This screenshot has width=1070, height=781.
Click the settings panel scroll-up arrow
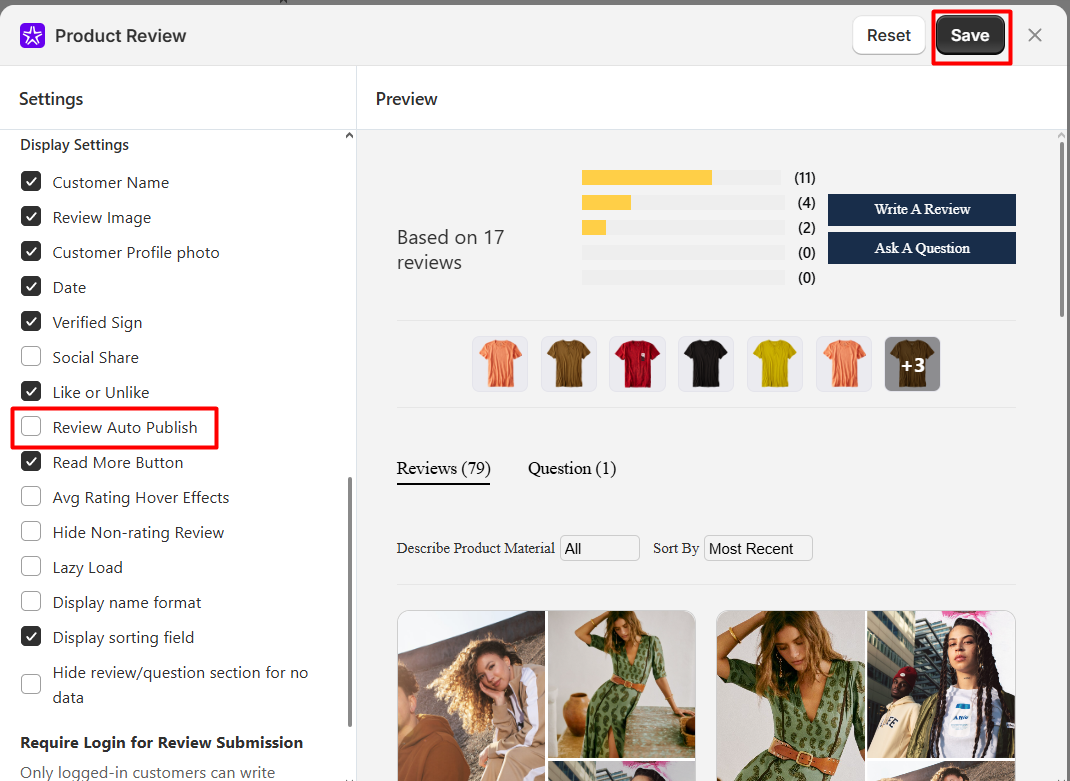pos(349,135)
